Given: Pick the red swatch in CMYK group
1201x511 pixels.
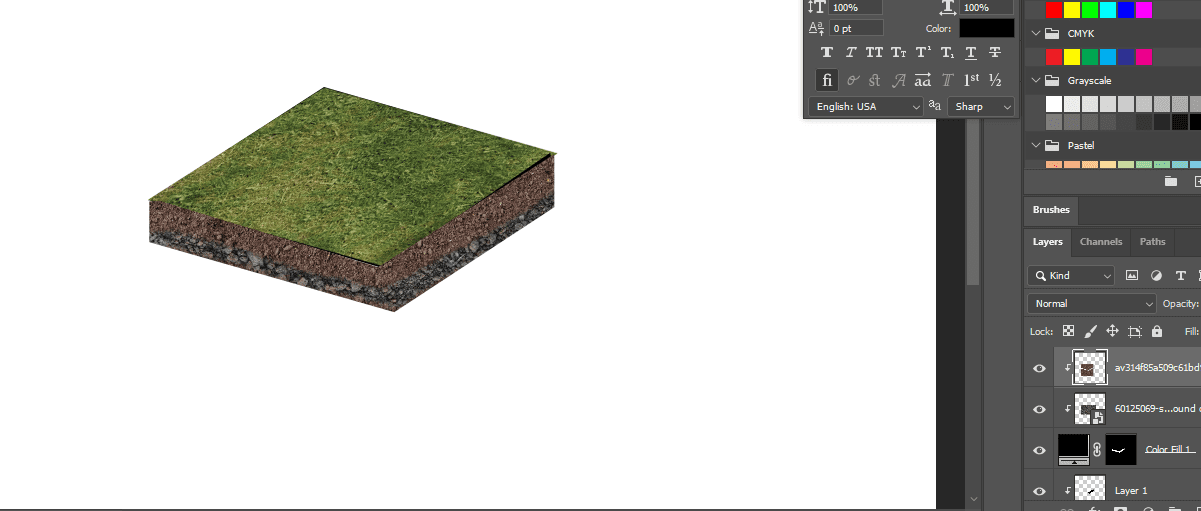Looking at the screenshot, I should coord(1054,57).
